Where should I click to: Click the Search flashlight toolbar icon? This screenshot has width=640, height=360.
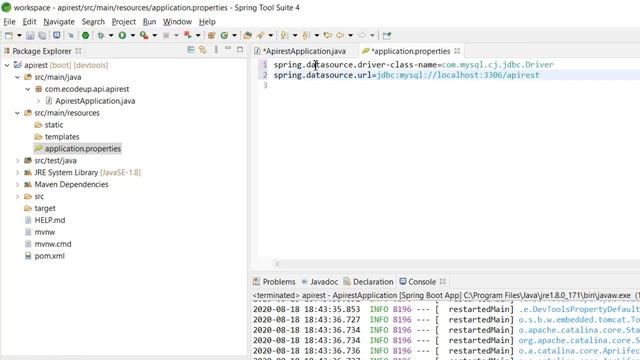point(260,36)
